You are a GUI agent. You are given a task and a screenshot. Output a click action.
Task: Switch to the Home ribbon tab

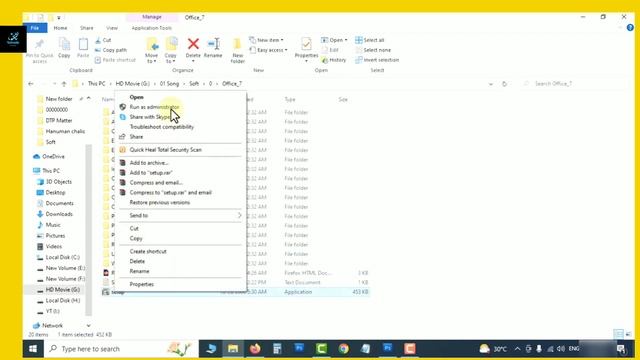click(60, 28)
